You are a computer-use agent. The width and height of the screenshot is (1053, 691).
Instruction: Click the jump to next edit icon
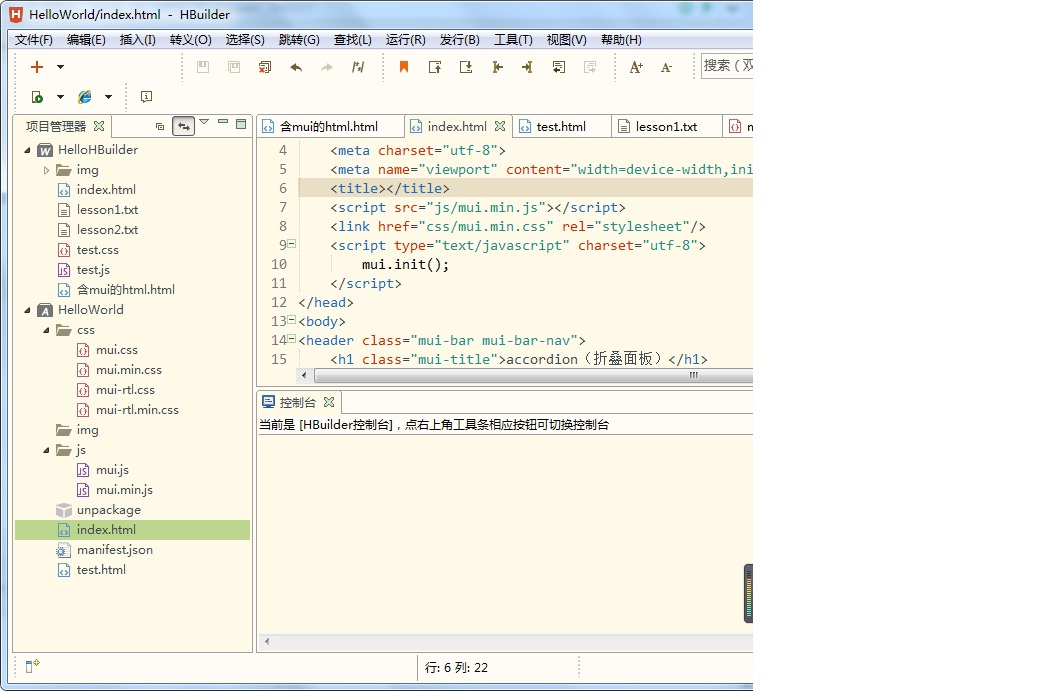pyautogui.click(x=527, y=66)
